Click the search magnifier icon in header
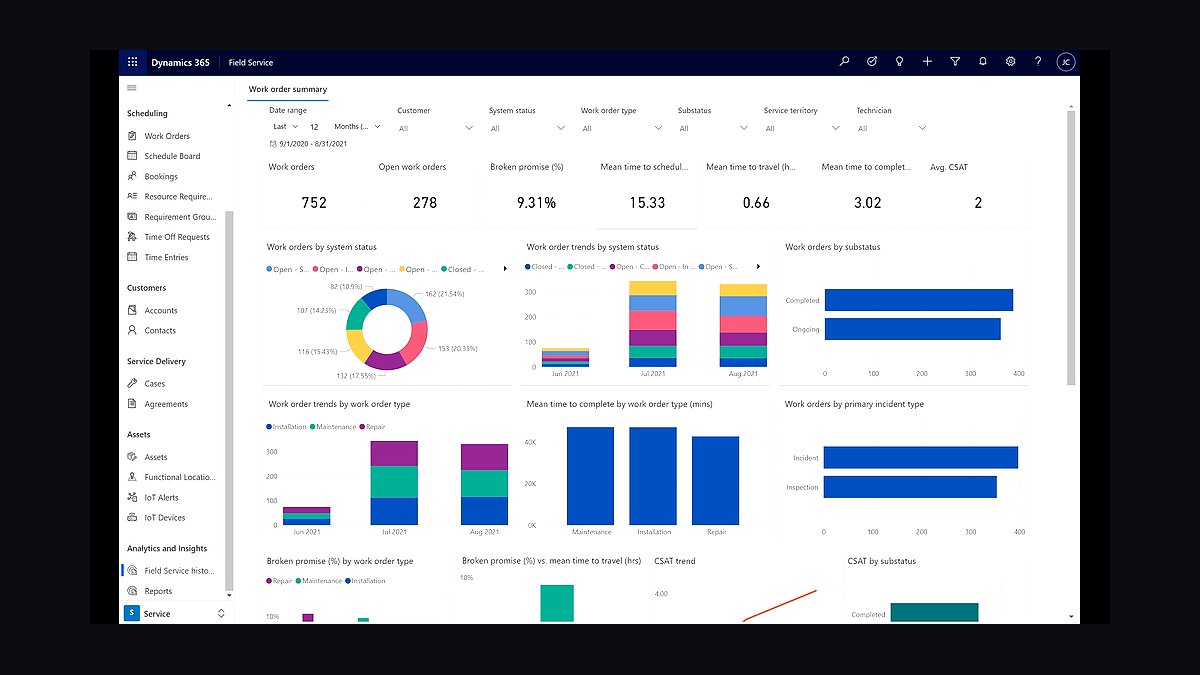This screenshot has height=675, width=1200. pos(844,62)
